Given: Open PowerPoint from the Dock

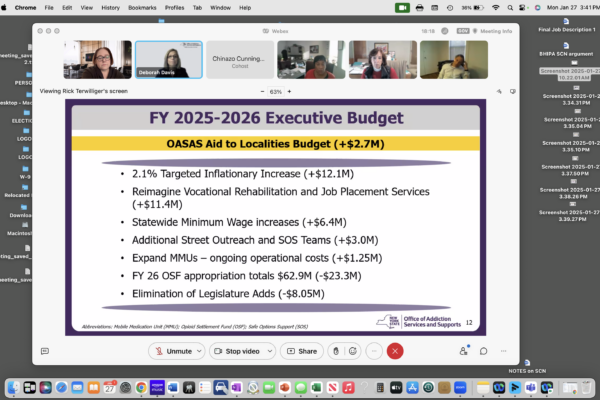Looking at the screenshot, I should tap(284, 388).
